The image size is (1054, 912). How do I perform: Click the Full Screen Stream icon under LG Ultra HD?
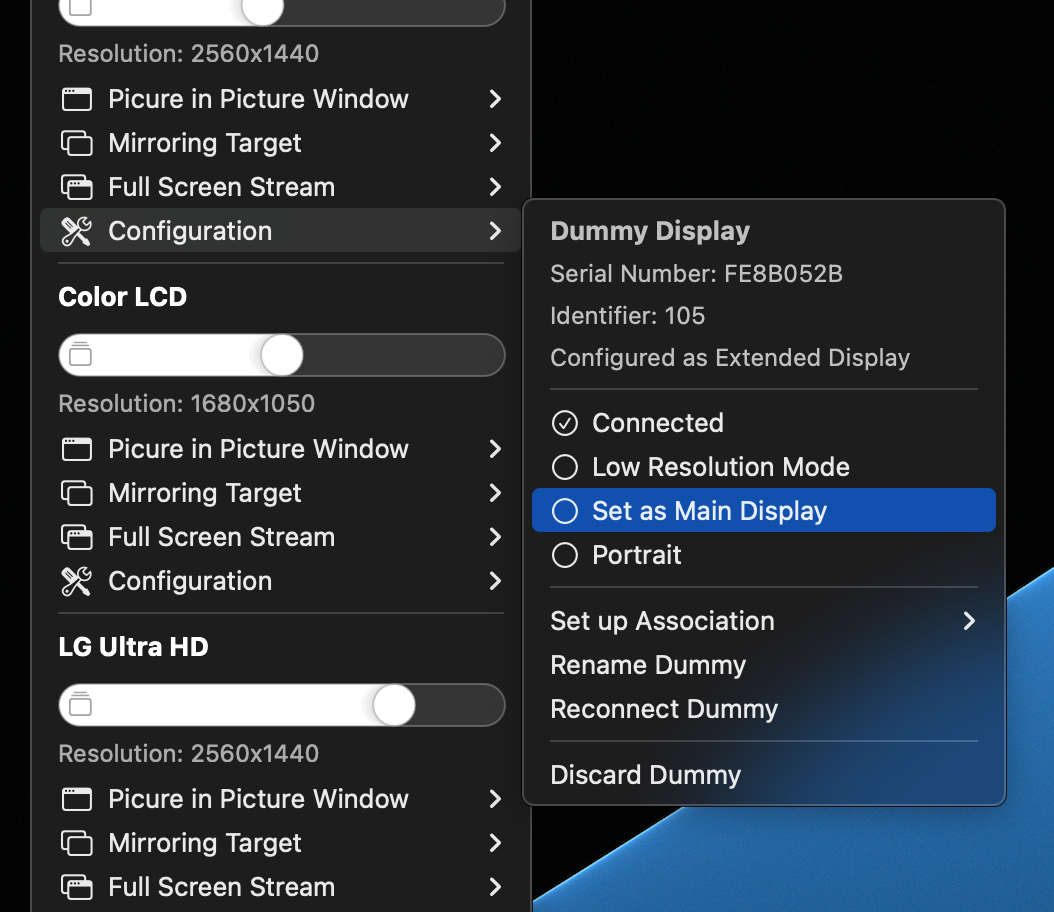coord(77,887)
